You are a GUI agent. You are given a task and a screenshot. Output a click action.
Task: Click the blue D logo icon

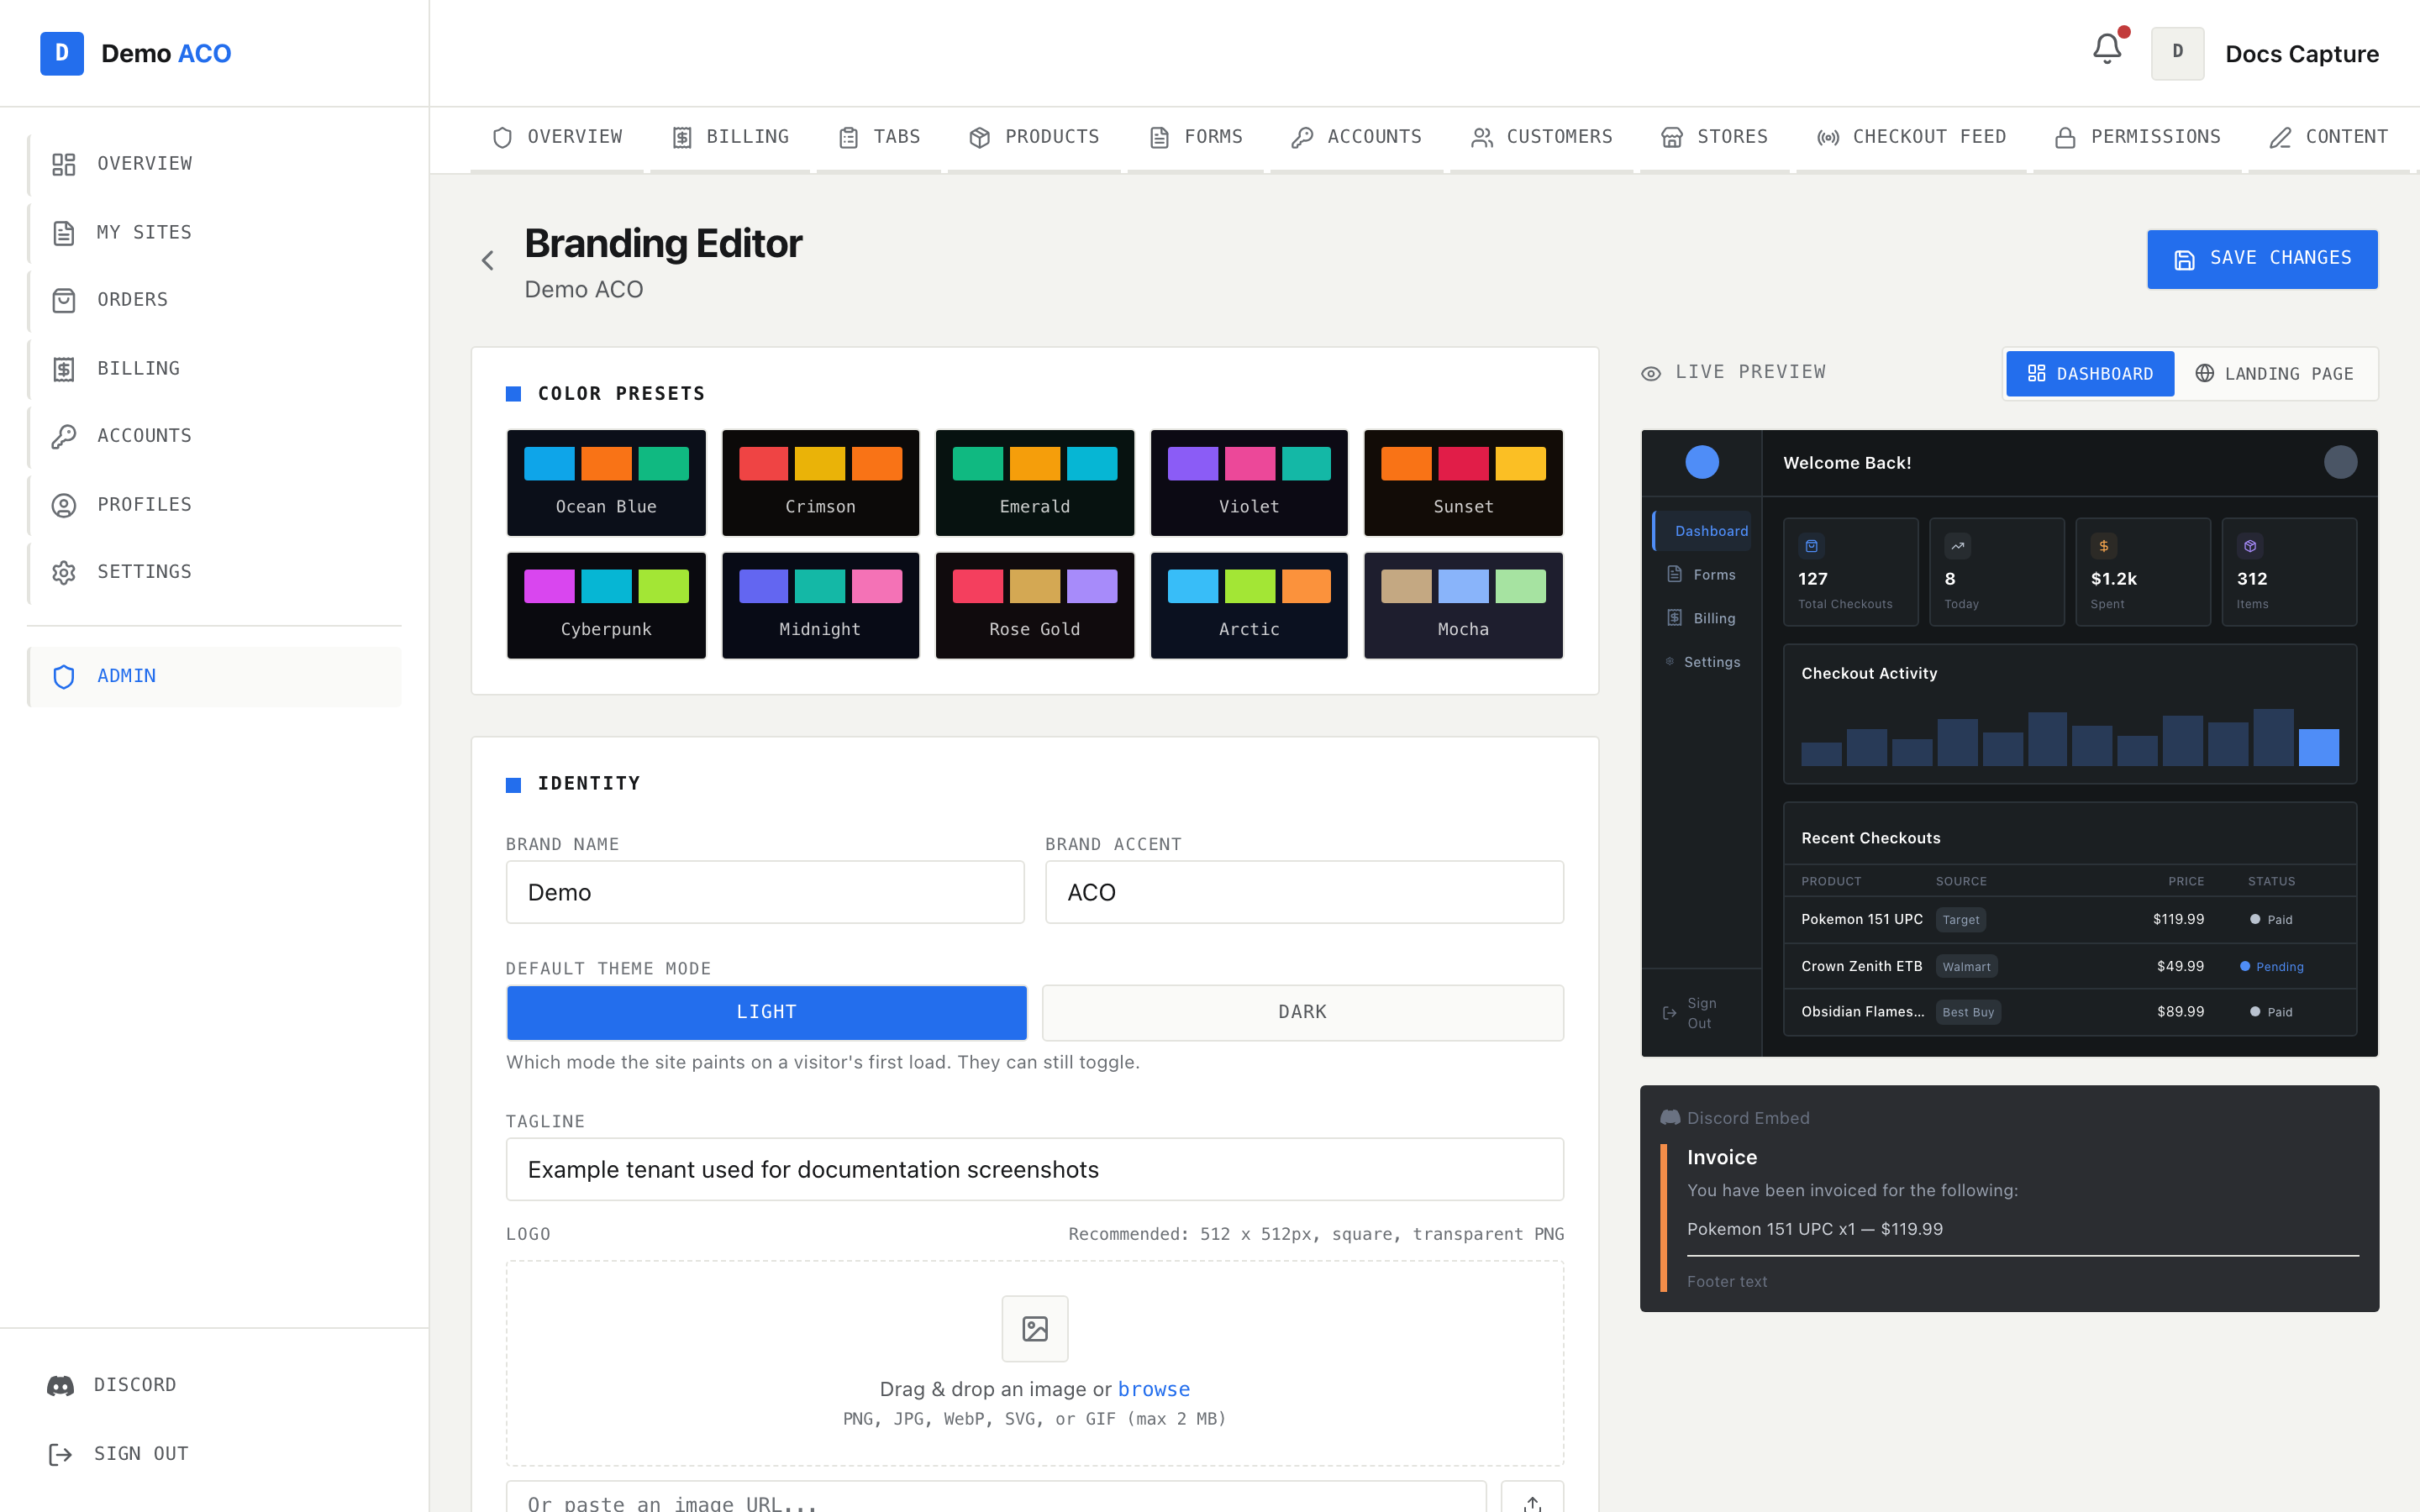click(62, 53)
